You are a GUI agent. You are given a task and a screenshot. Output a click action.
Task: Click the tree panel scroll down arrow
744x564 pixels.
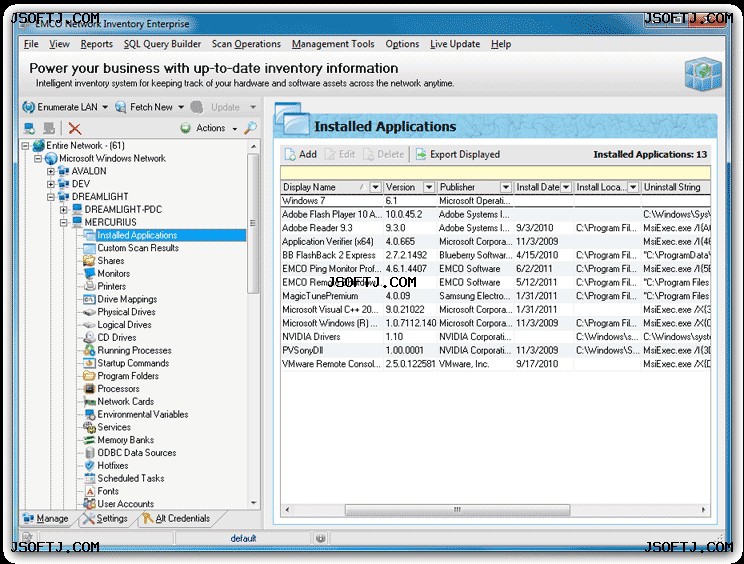(x=253, y=503)
